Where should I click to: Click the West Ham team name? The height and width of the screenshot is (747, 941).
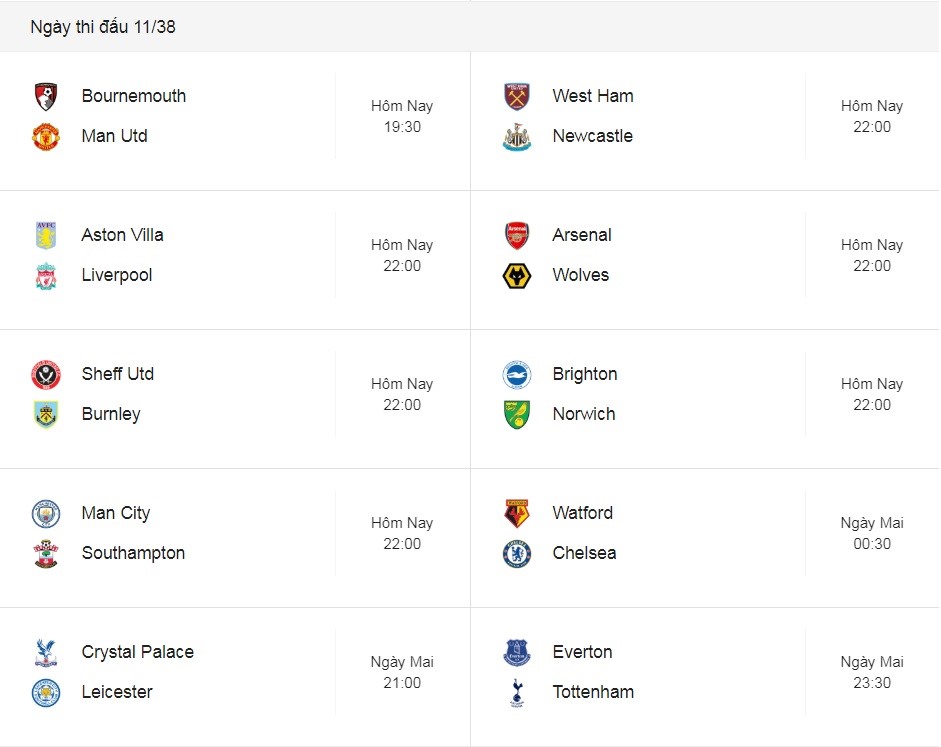click(x=592, y=95)
